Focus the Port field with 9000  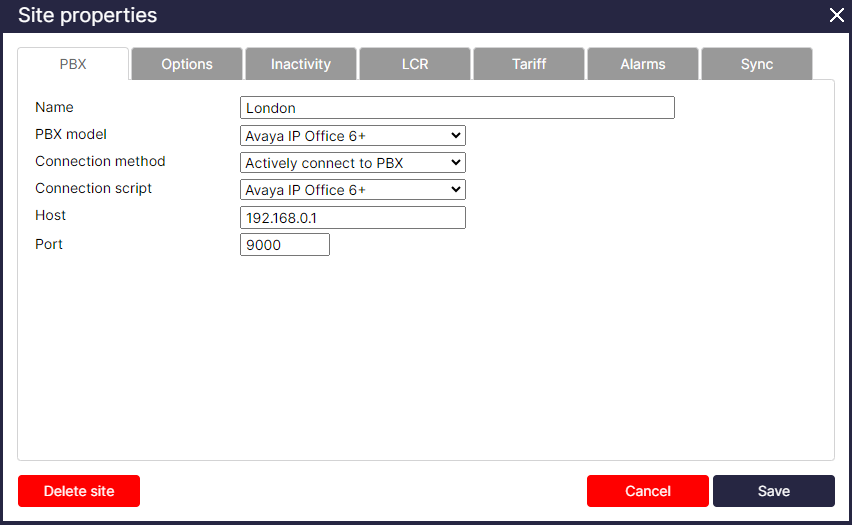click(285, 245)
